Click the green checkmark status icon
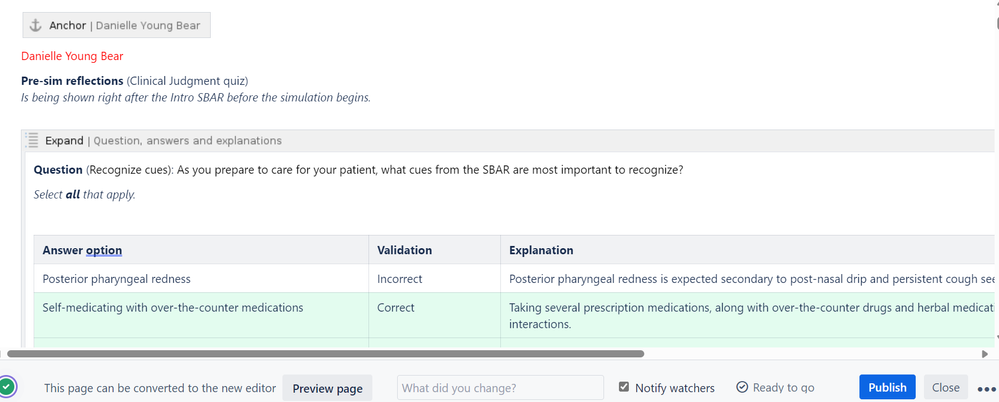This screenshot has width=999, height=402. 7,386
